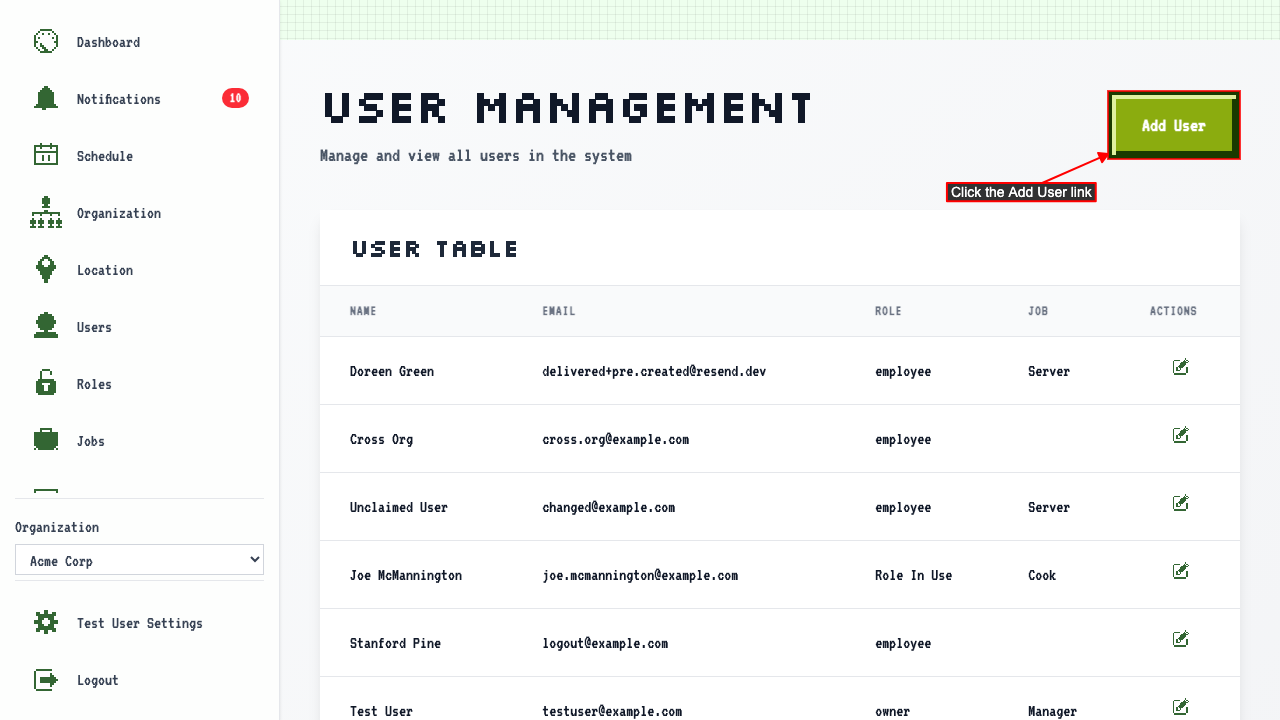This screenshot has height=720, width=1280.
Task: Click the Role In Use cell
Action: 913,575
